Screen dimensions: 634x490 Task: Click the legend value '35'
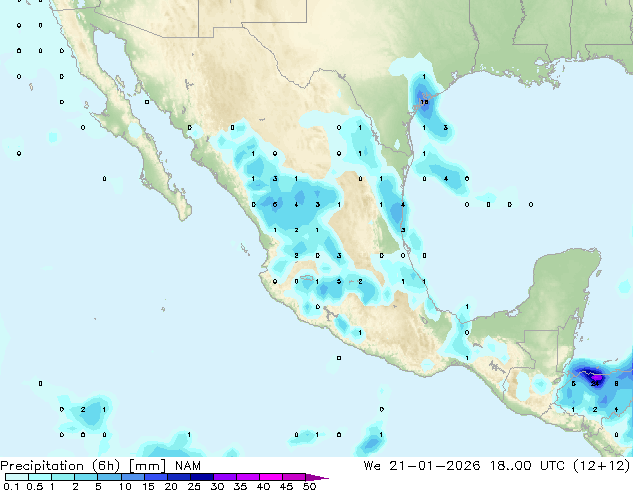tap(240, 486)
